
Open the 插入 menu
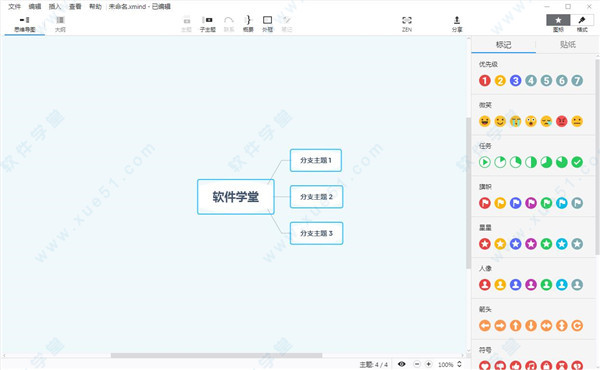55,7
